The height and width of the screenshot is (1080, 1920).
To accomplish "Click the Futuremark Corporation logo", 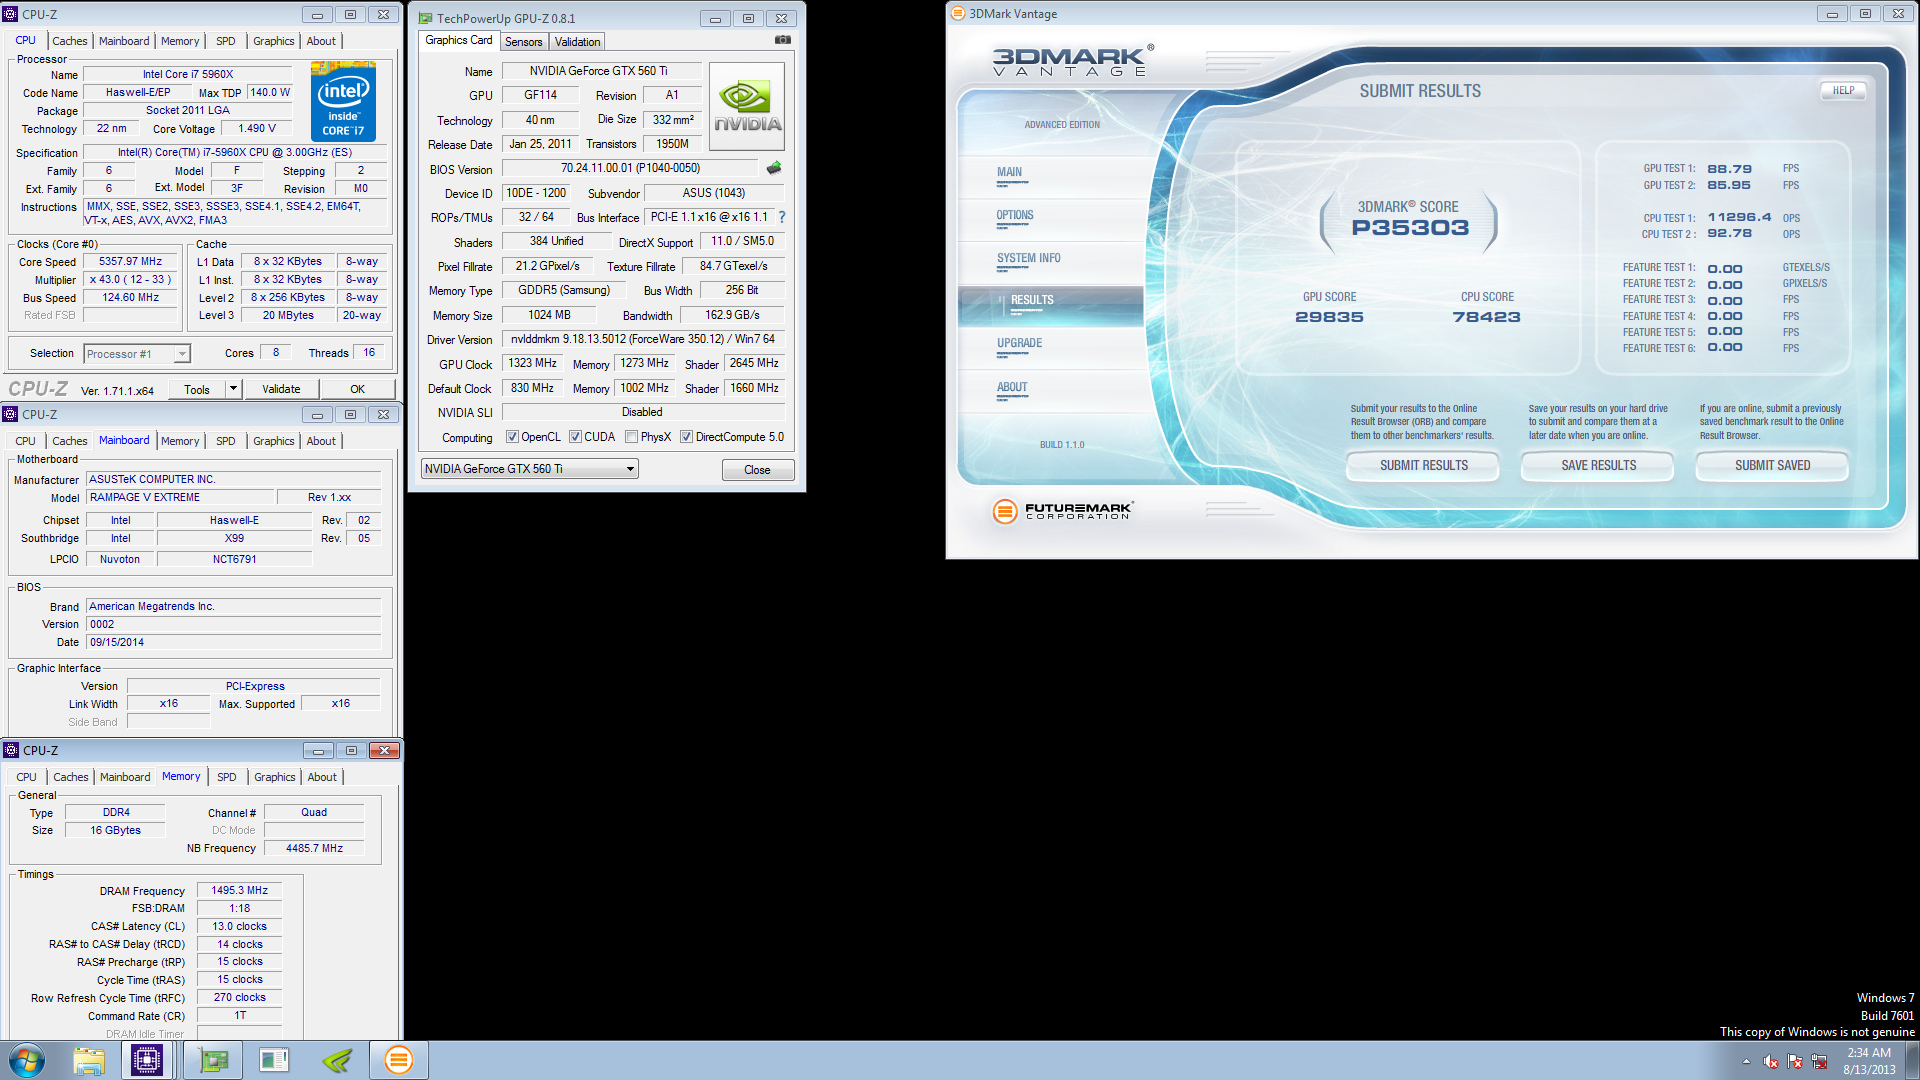I will [1062, 511].
